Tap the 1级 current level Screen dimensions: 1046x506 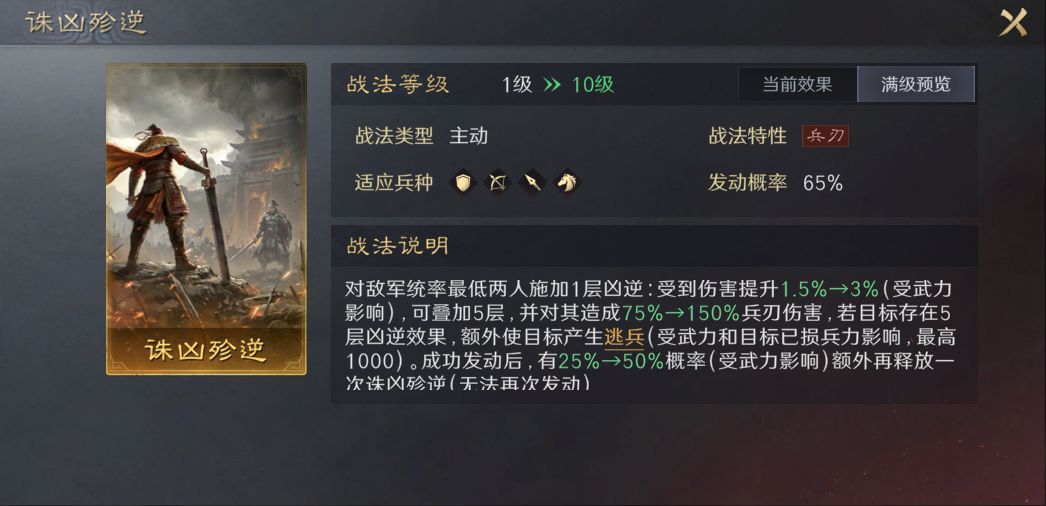(517, 85)
